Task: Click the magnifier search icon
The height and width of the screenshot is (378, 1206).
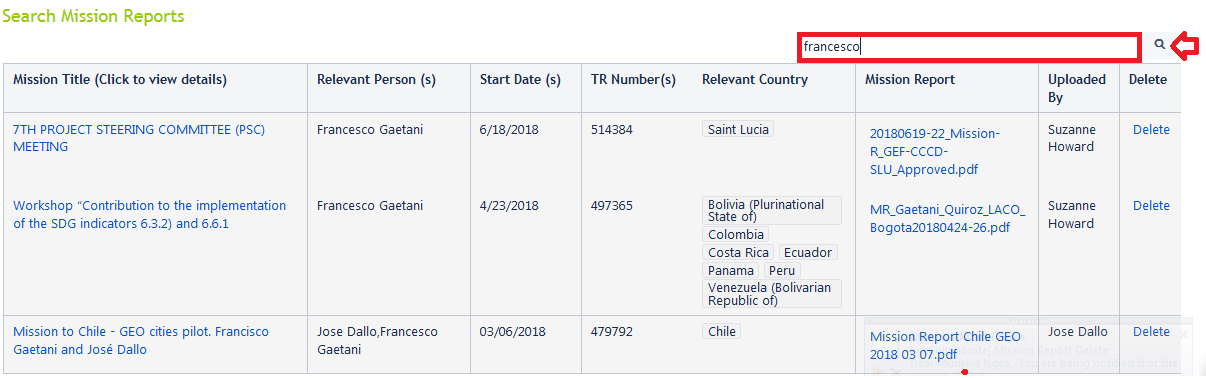Action: pos(1159,45)
